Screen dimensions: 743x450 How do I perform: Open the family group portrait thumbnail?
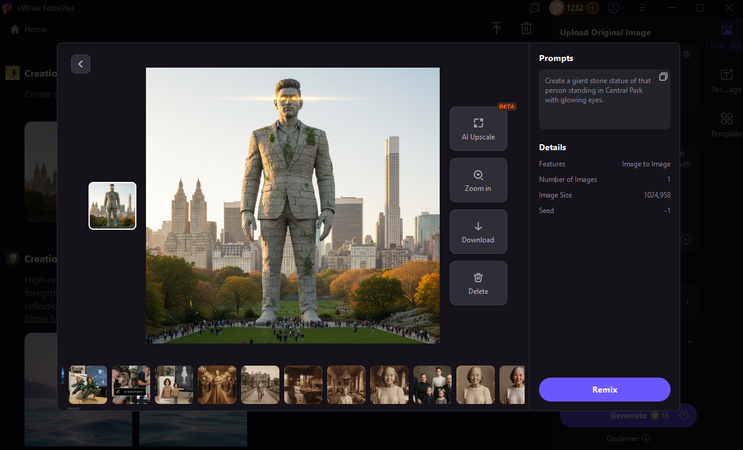point(433,385)
